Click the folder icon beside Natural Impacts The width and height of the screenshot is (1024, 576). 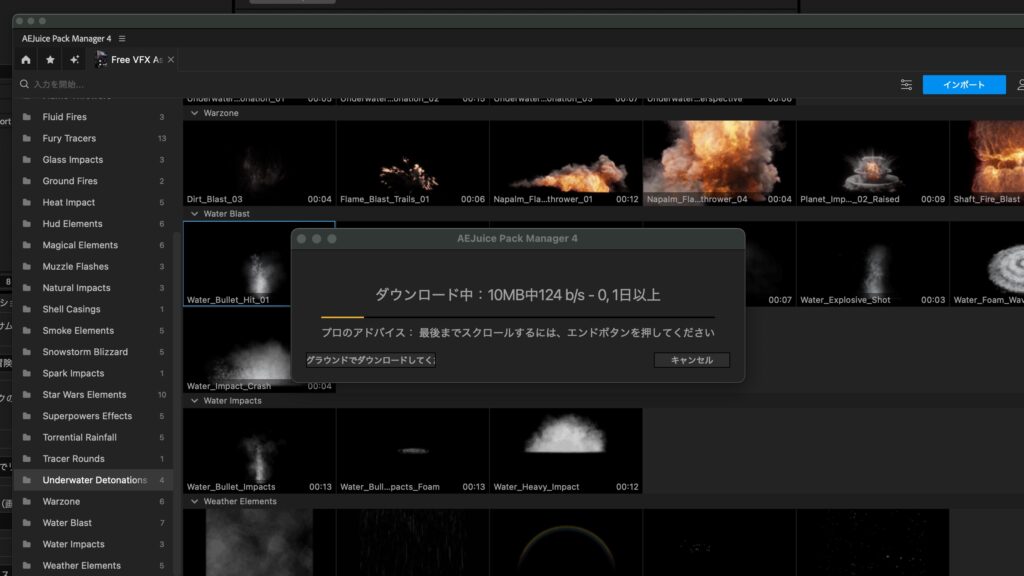pos(27,287)
